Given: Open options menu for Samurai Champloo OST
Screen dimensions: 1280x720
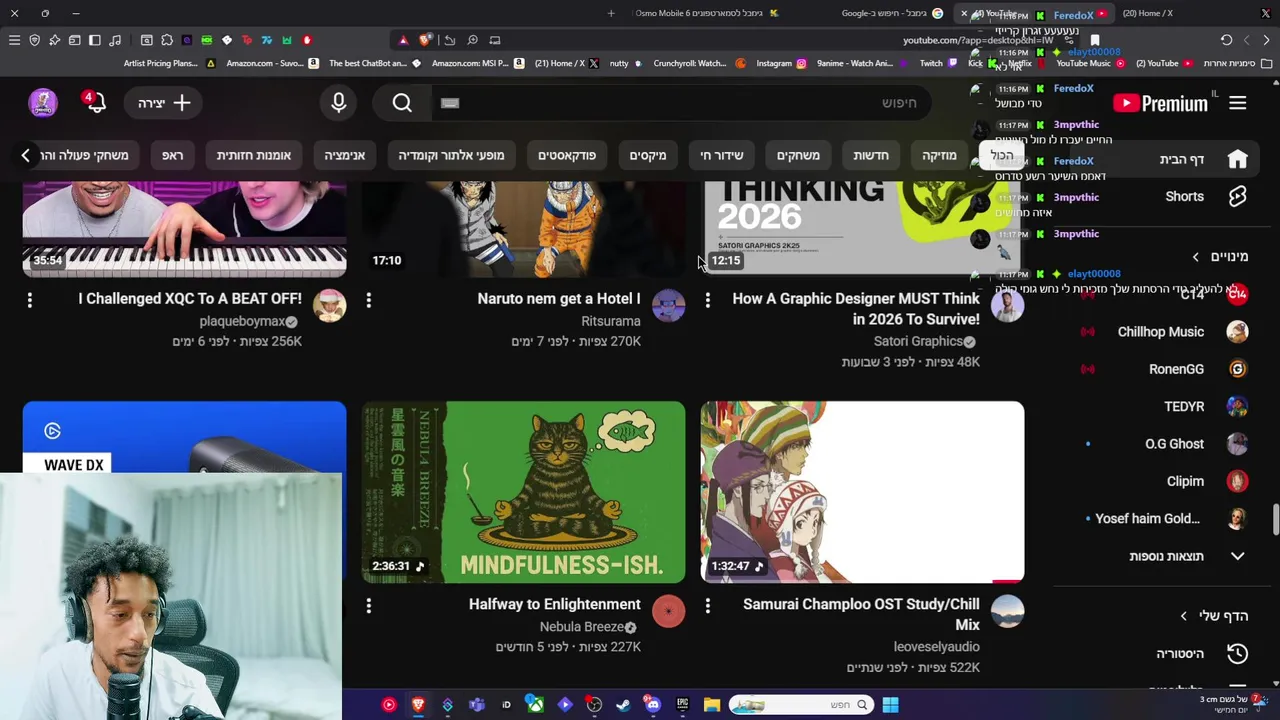Looking at the screenshot, I should [x=707, y=605].
